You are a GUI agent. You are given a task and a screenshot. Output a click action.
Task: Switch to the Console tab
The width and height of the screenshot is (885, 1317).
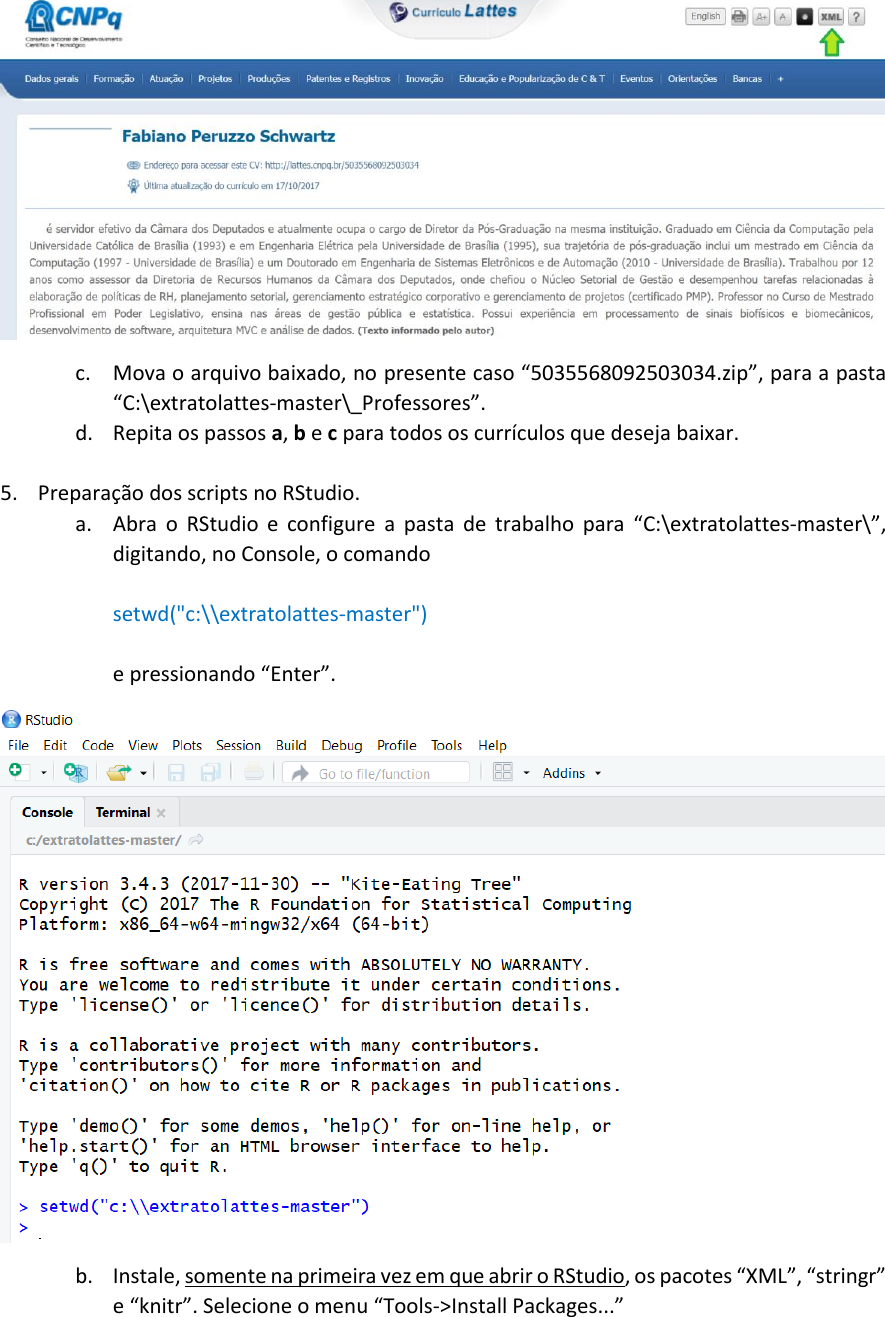pyautogui.click(x=48, y=812)
